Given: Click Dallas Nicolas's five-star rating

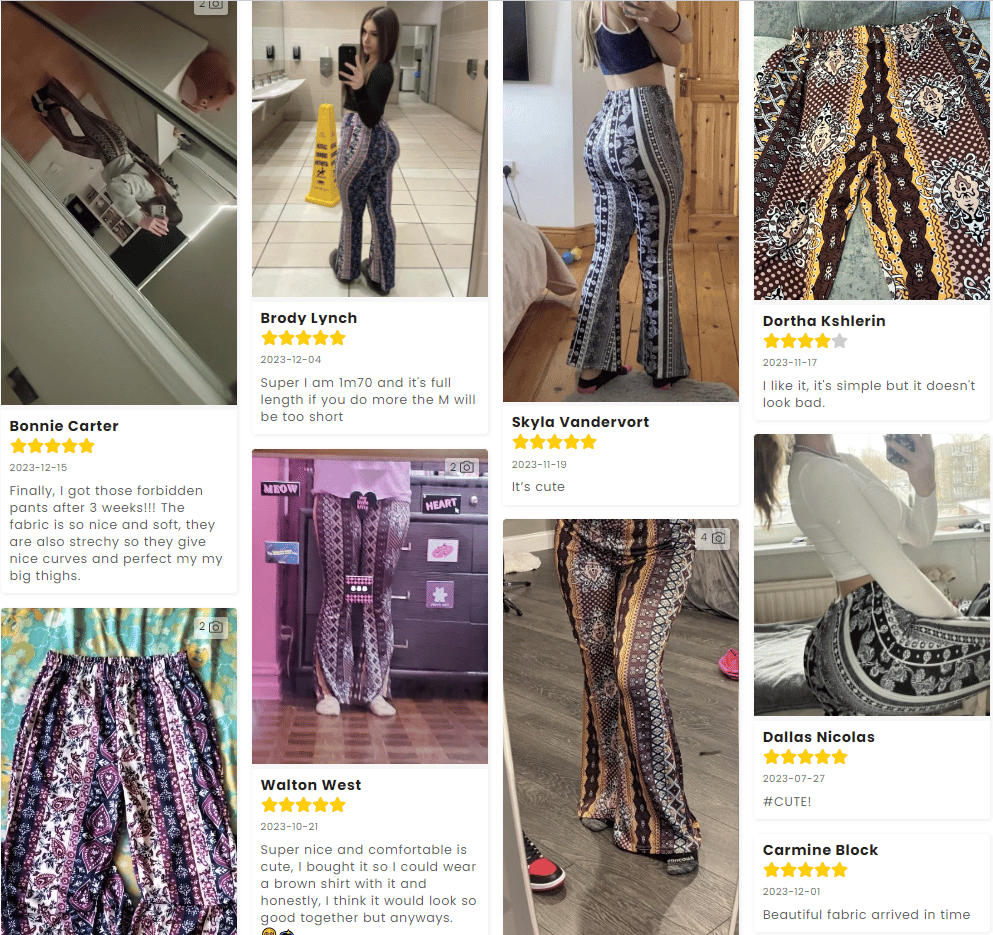Looking at the screenshot, I should pyautogui.click(x=805, y=757).
